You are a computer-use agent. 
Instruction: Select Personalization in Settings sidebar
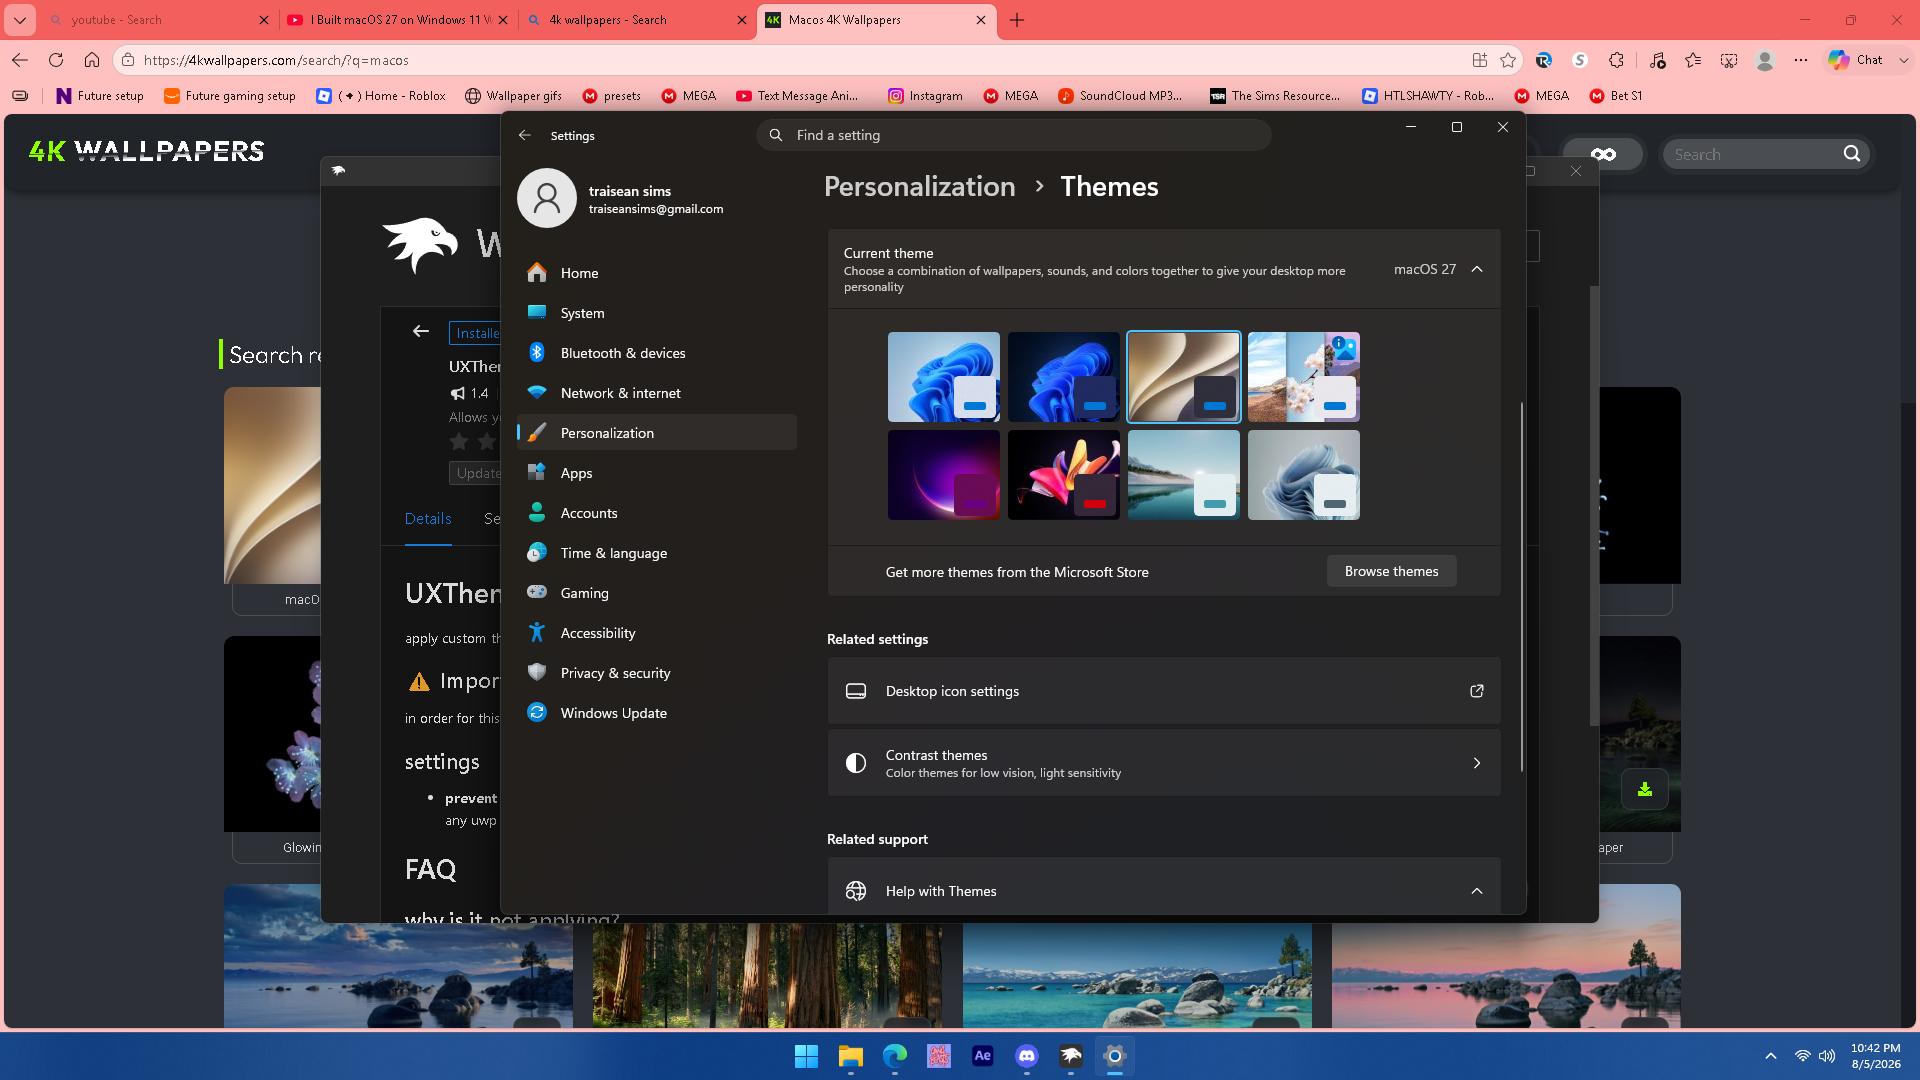point(656,433)
